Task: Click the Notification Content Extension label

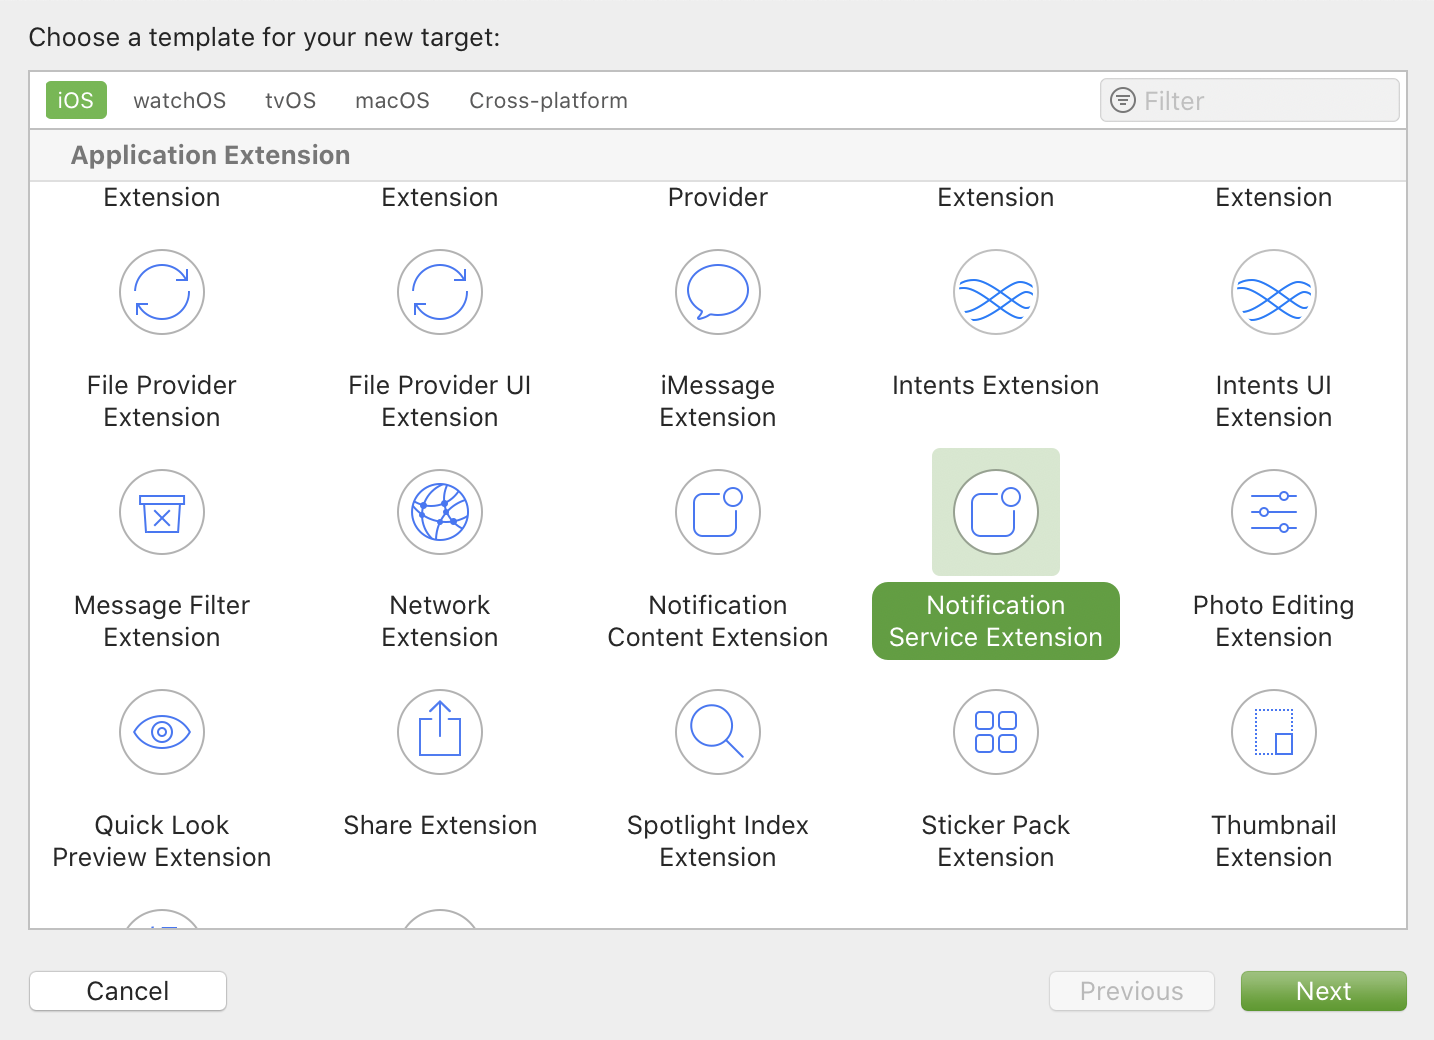Action: pyautogui.click(x=718, y=621)
